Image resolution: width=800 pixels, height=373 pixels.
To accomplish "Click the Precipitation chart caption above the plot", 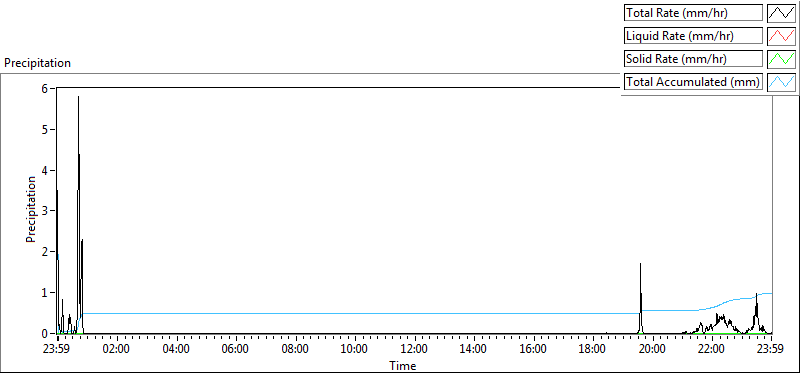I will tap(37, 63).
